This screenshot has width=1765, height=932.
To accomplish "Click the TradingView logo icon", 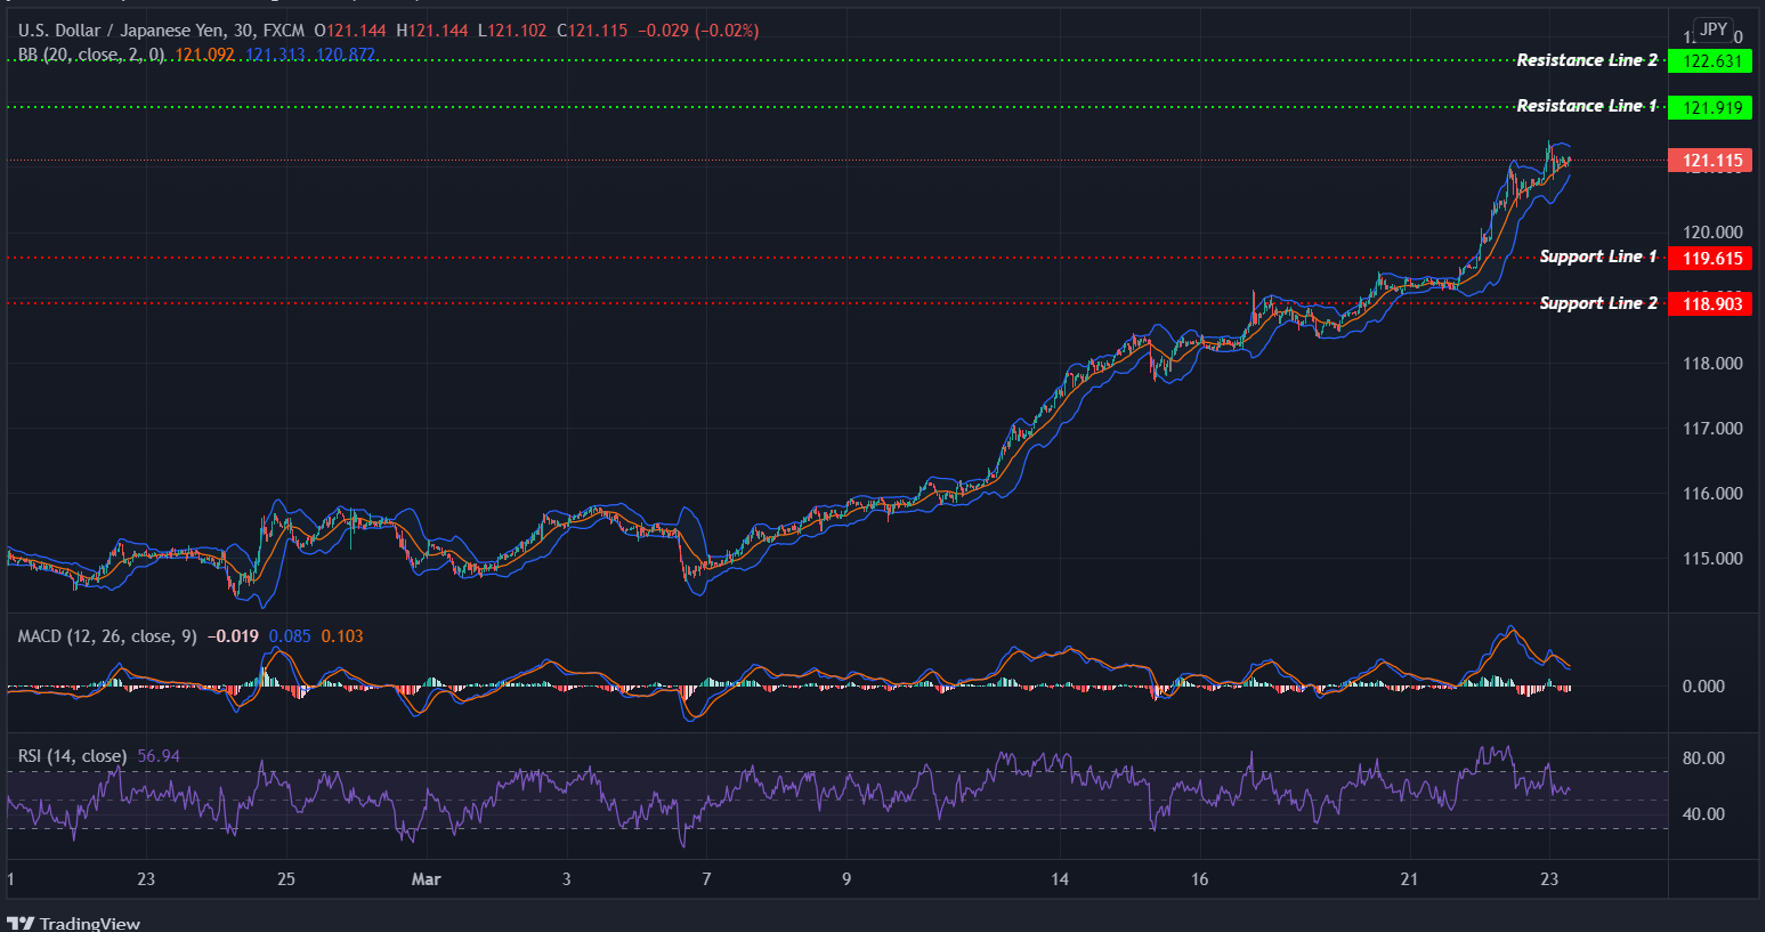I will pyautogui.click(x=24, y=922).
